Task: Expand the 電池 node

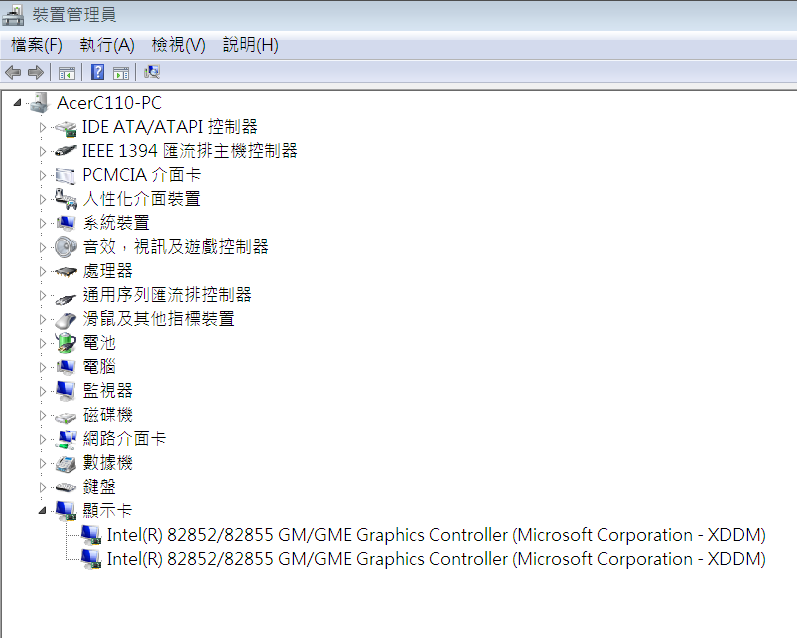Action: pos(43,343)
